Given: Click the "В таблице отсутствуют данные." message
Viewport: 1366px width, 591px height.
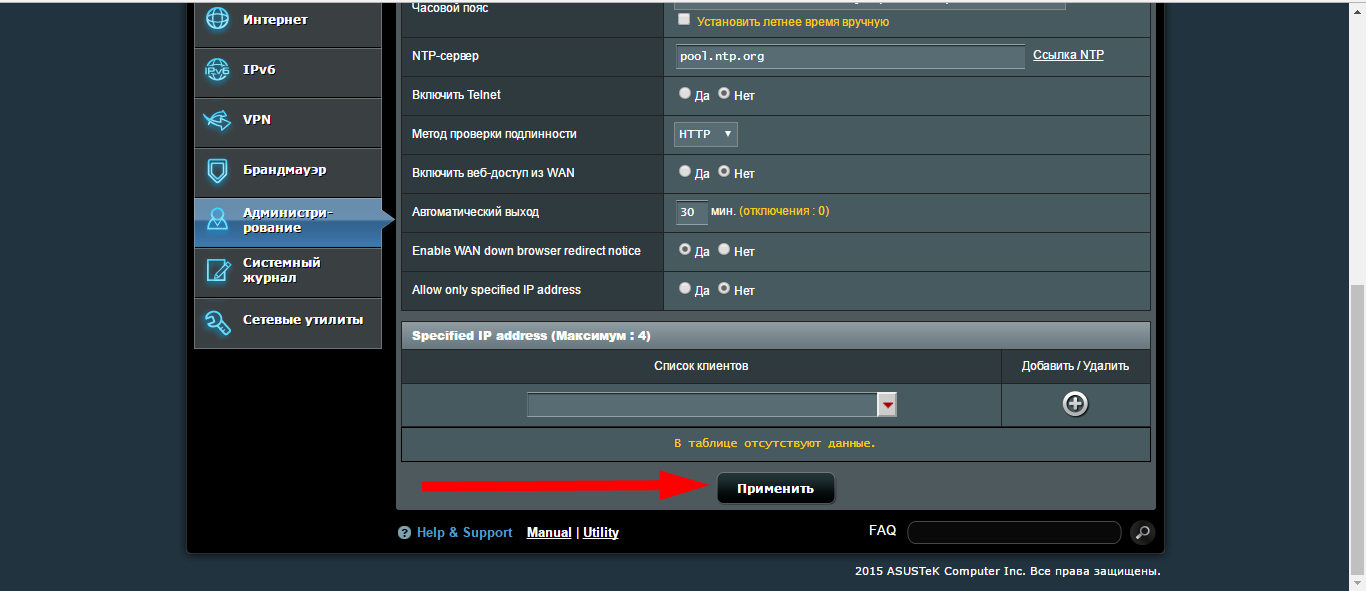Looking at the screenshot, I should point(775,442).
